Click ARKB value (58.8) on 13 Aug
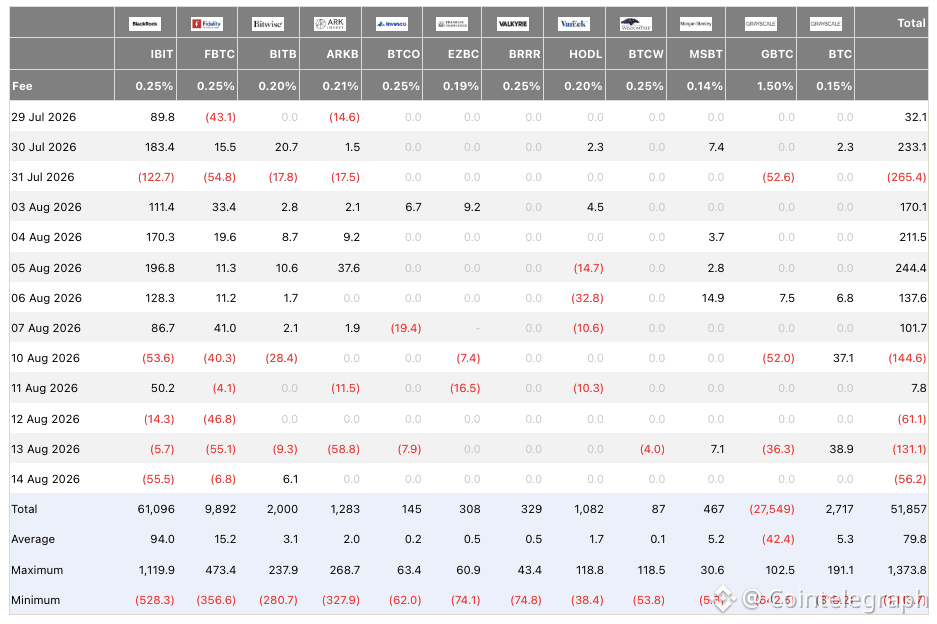937x624 pixels. [x=344, y=449]
